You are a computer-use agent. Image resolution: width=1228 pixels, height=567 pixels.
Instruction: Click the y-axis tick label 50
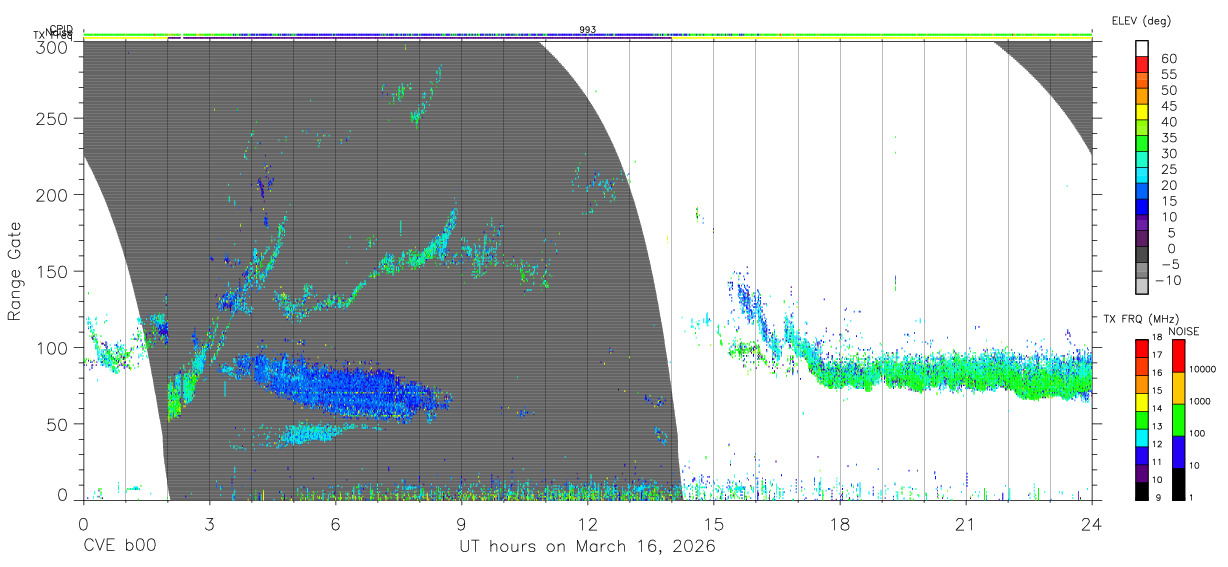click(x=57, y=424)
